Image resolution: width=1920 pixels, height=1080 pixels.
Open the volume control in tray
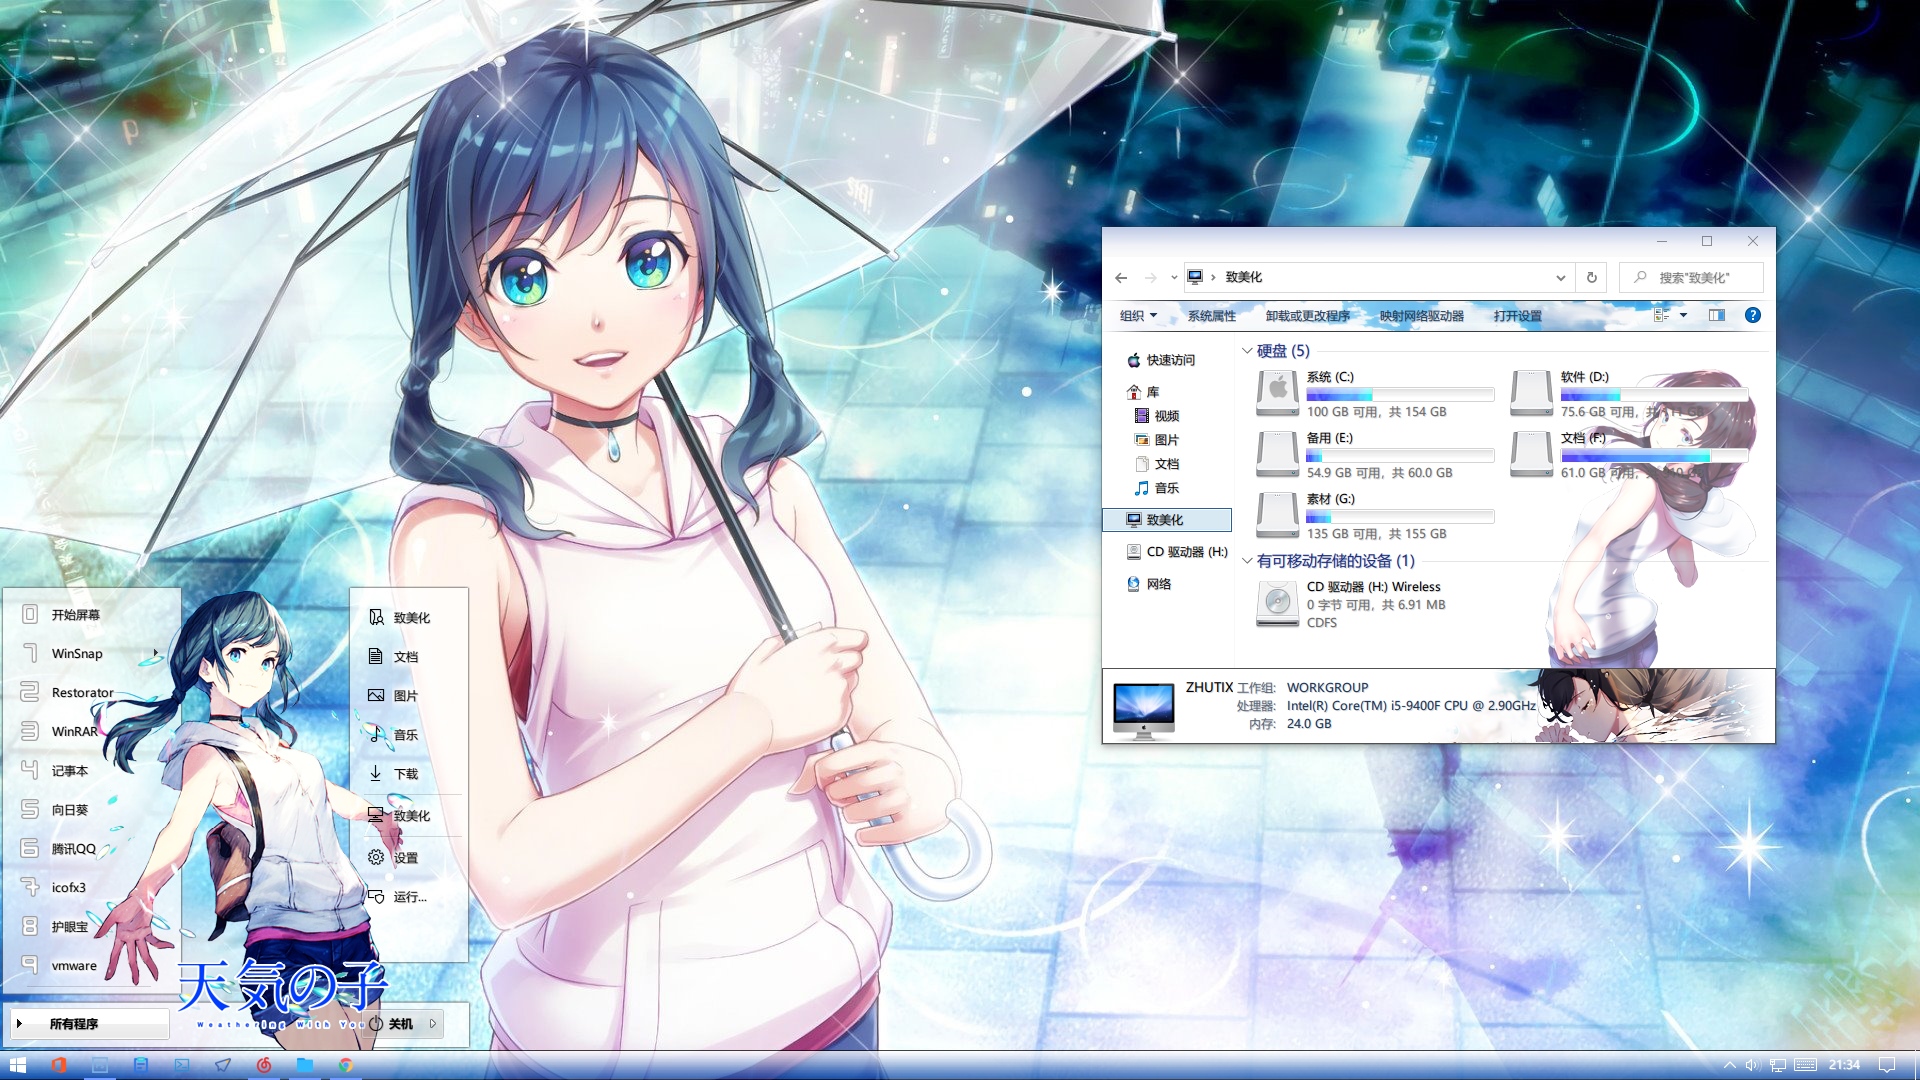click(1753, 1065)
